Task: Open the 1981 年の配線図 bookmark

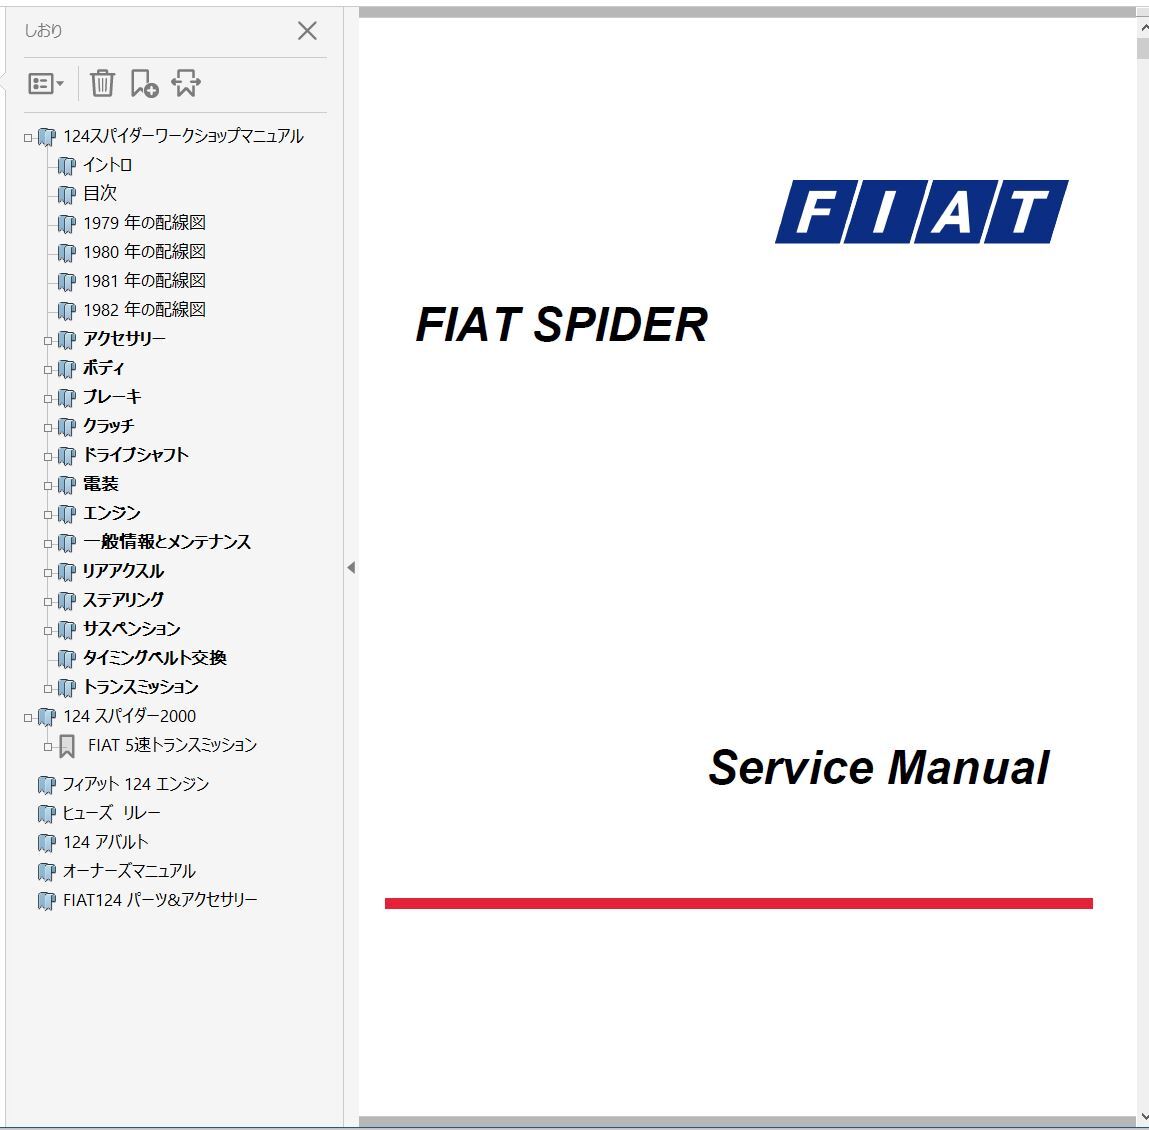Action: pyautogui.click(x=144, y=281)
